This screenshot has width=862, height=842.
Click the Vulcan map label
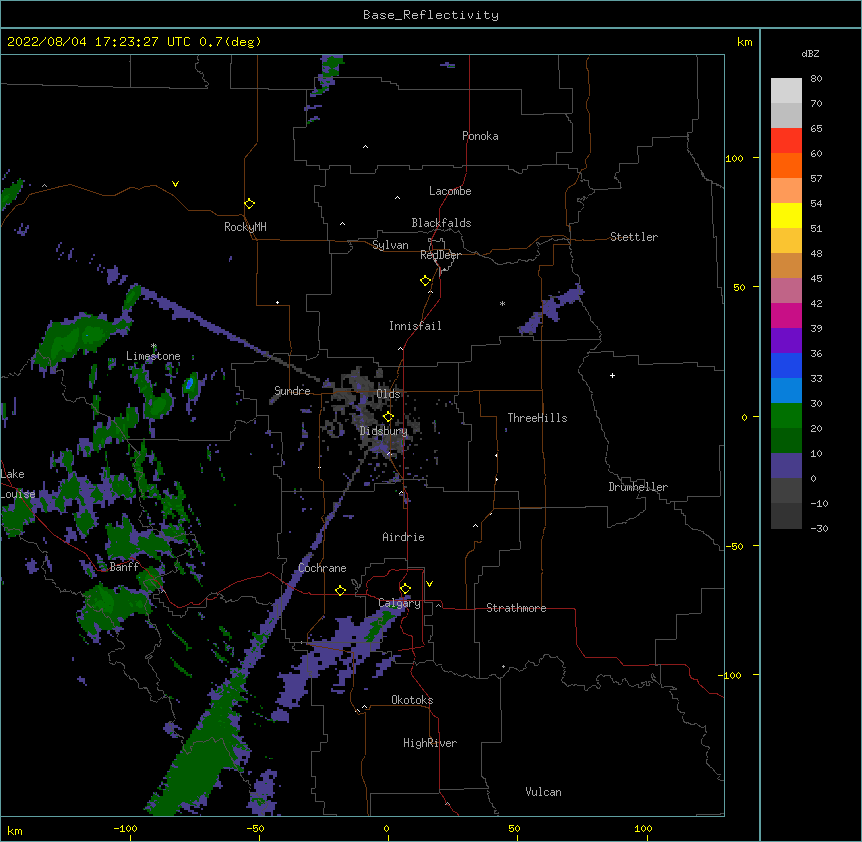[x=543, y=792]
